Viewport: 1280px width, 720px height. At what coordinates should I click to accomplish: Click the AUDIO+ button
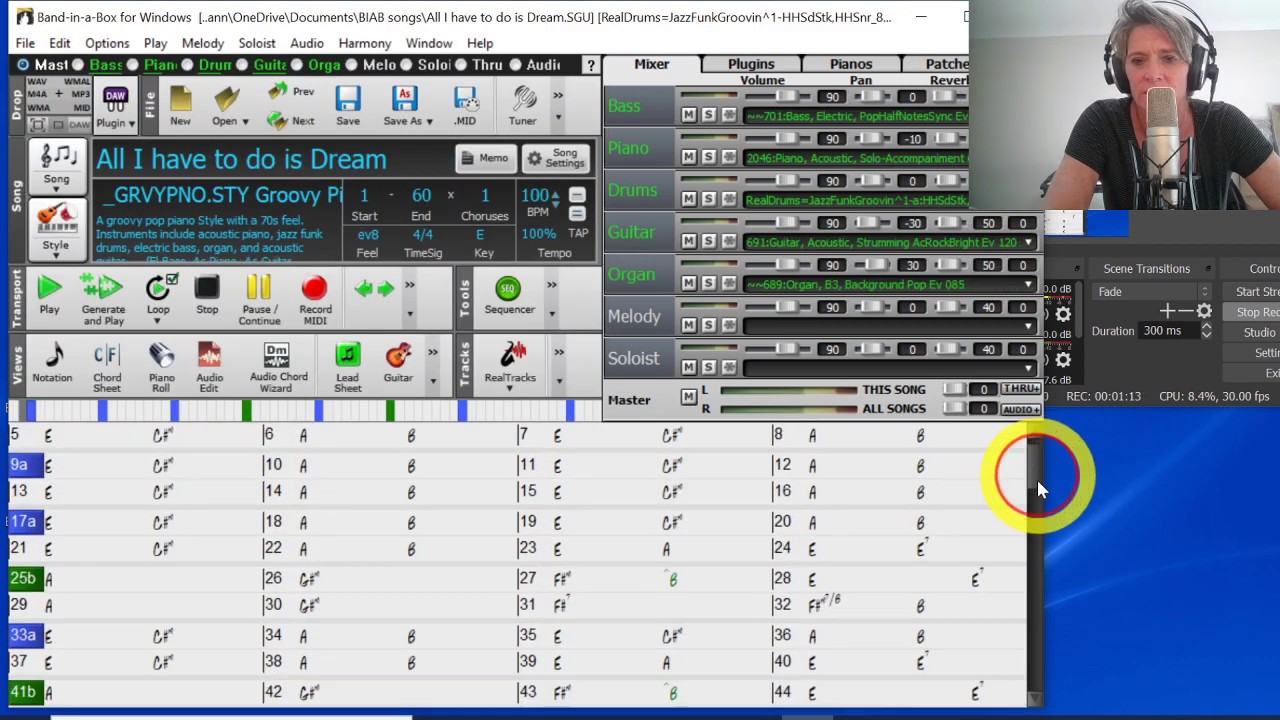pyautogui.click(x=1020, y=409)
